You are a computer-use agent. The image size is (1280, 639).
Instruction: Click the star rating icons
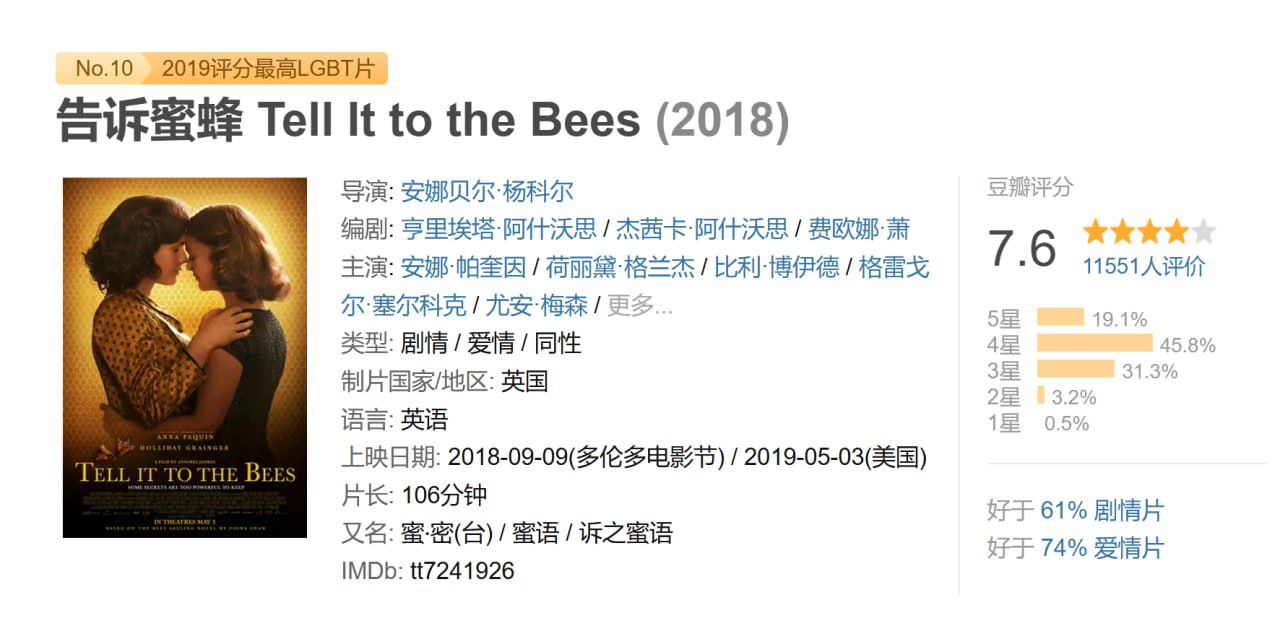pos(1148,232)
